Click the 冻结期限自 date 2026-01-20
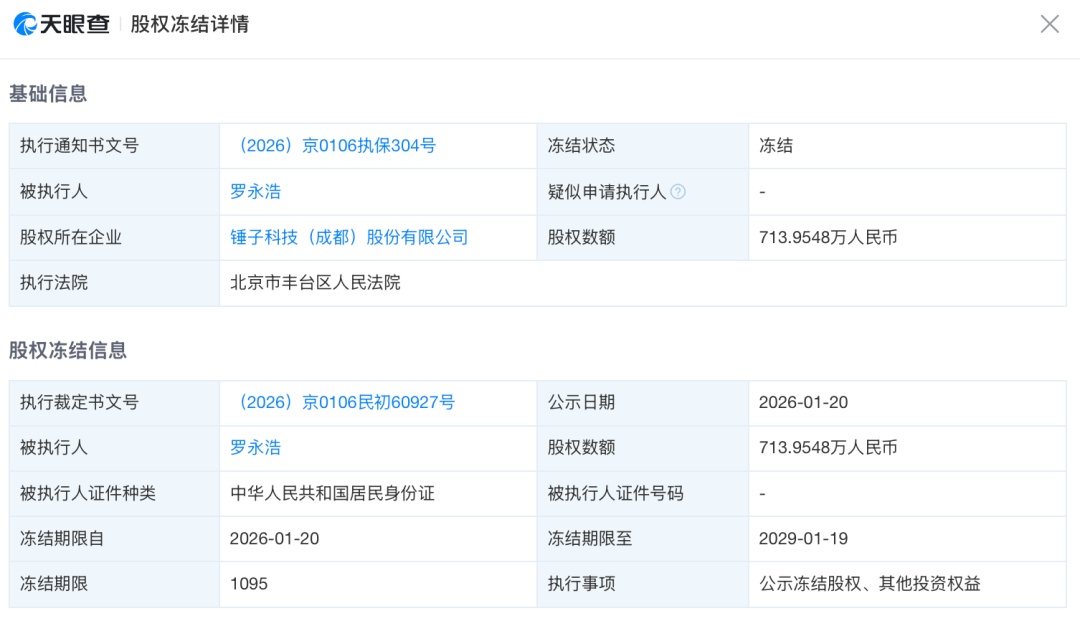Viewport: 1080px width, 621px height. [272, 539]
